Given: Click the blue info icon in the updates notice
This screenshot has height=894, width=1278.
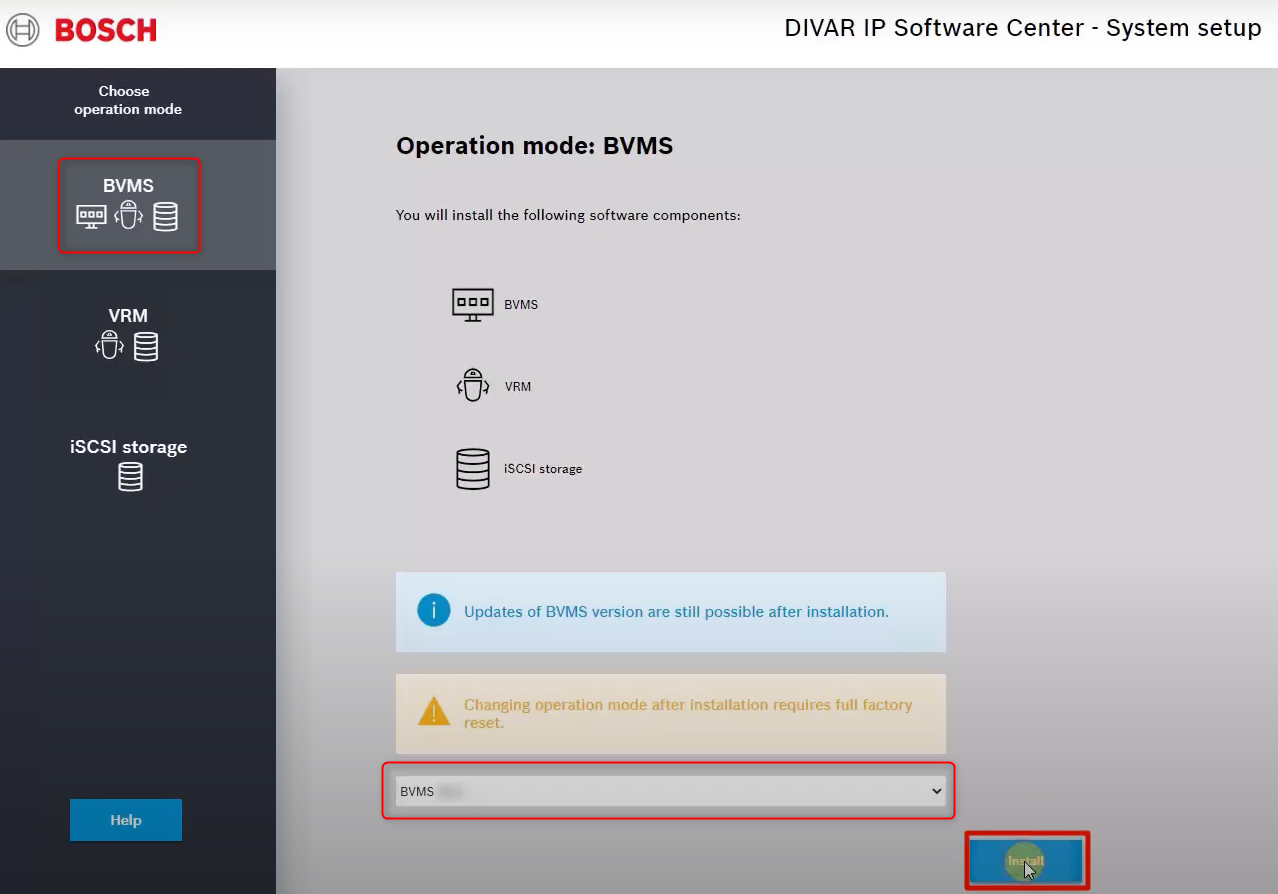Looking at the screenshot, I should [433, 611].
